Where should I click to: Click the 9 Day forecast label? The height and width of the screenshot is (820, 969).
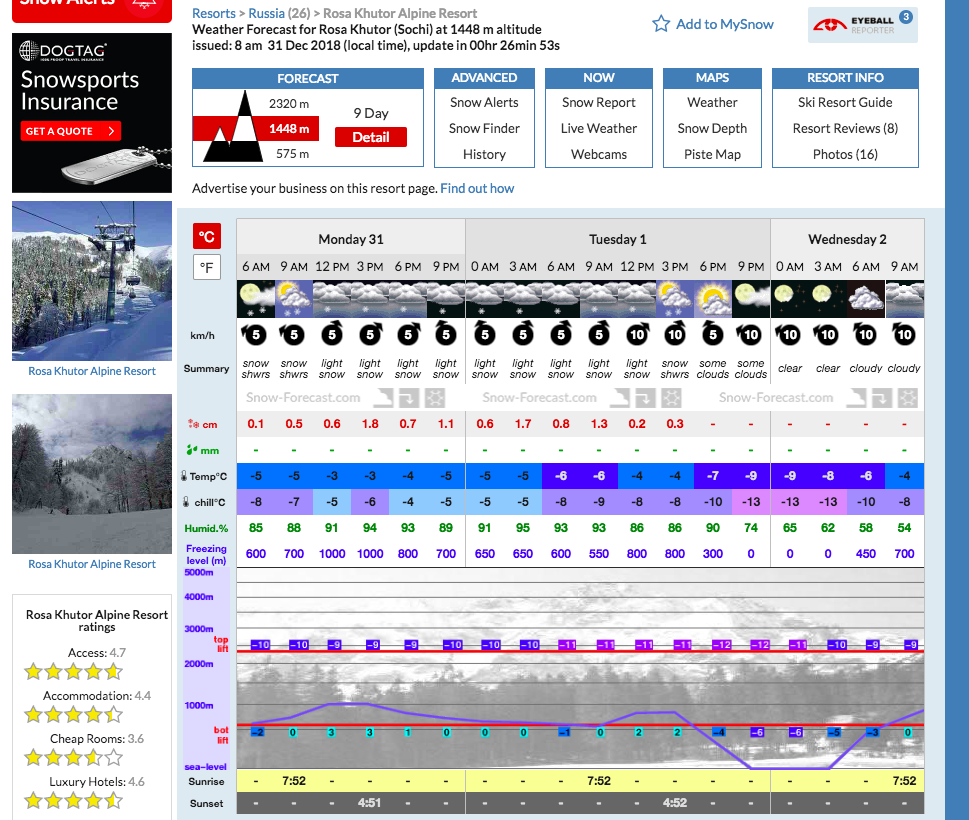[371, 113]
